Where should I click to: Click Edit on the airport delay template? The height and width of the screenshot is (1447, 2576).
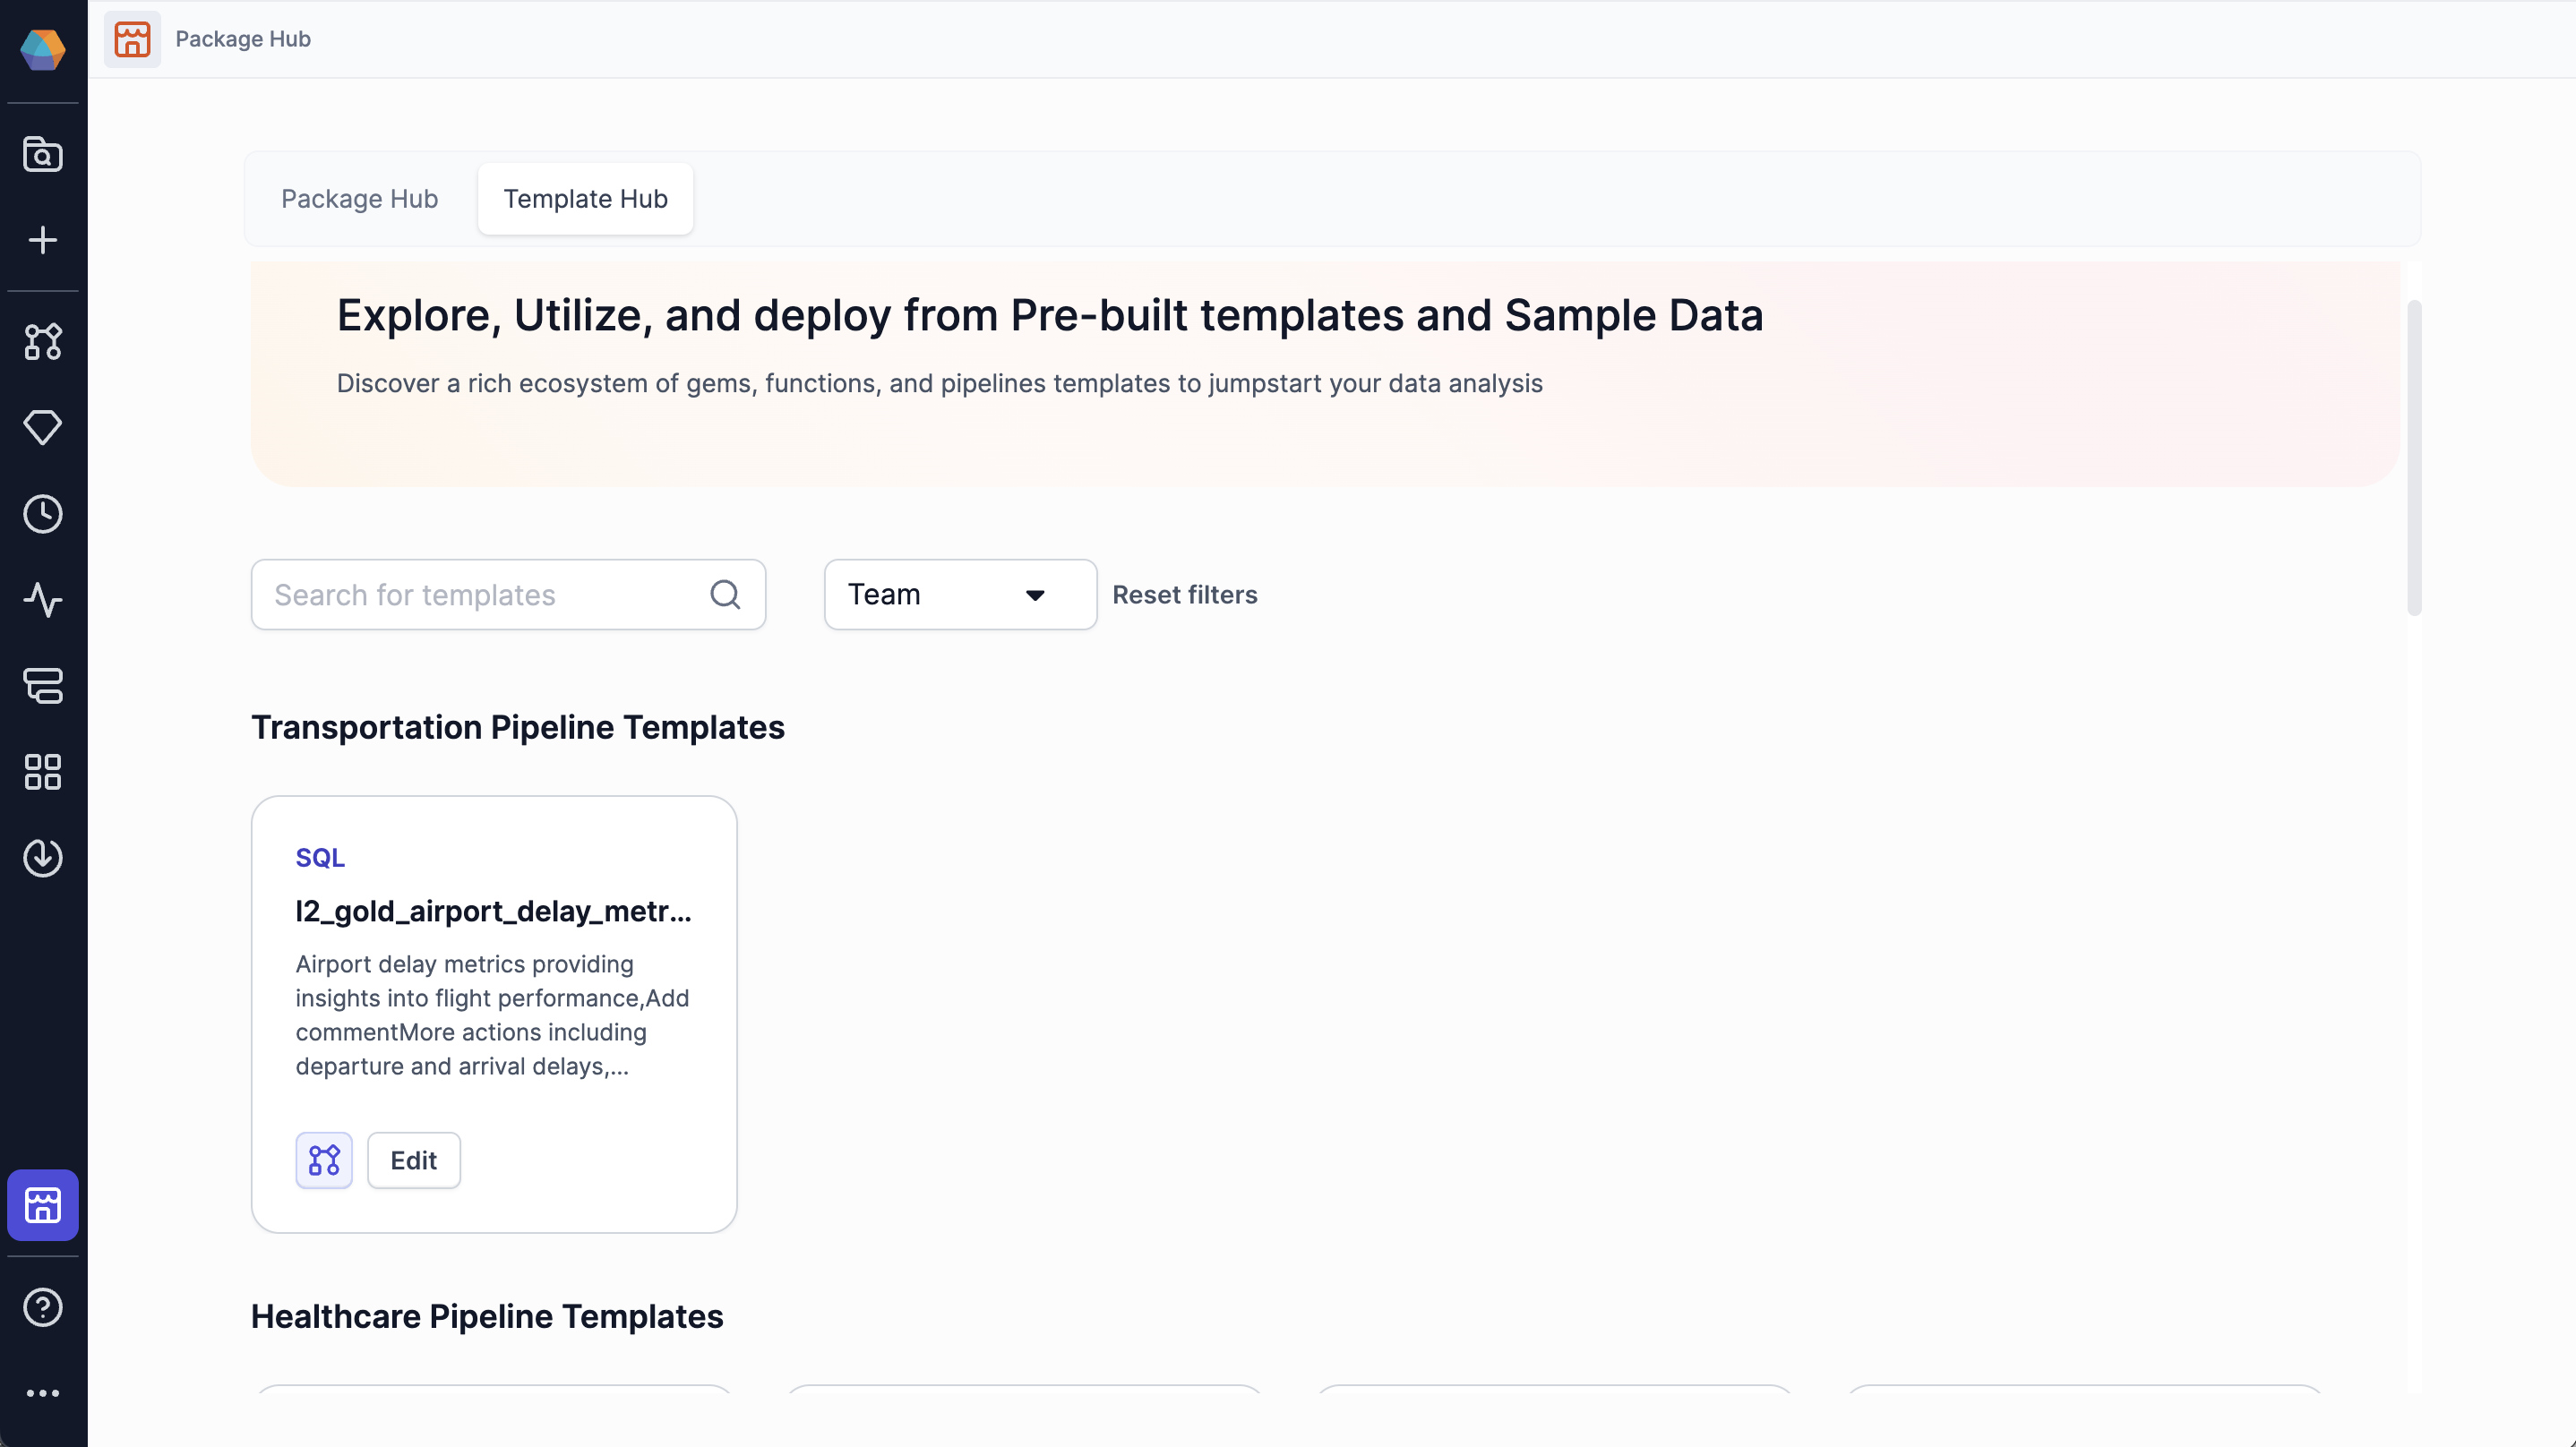point(413,1160)
